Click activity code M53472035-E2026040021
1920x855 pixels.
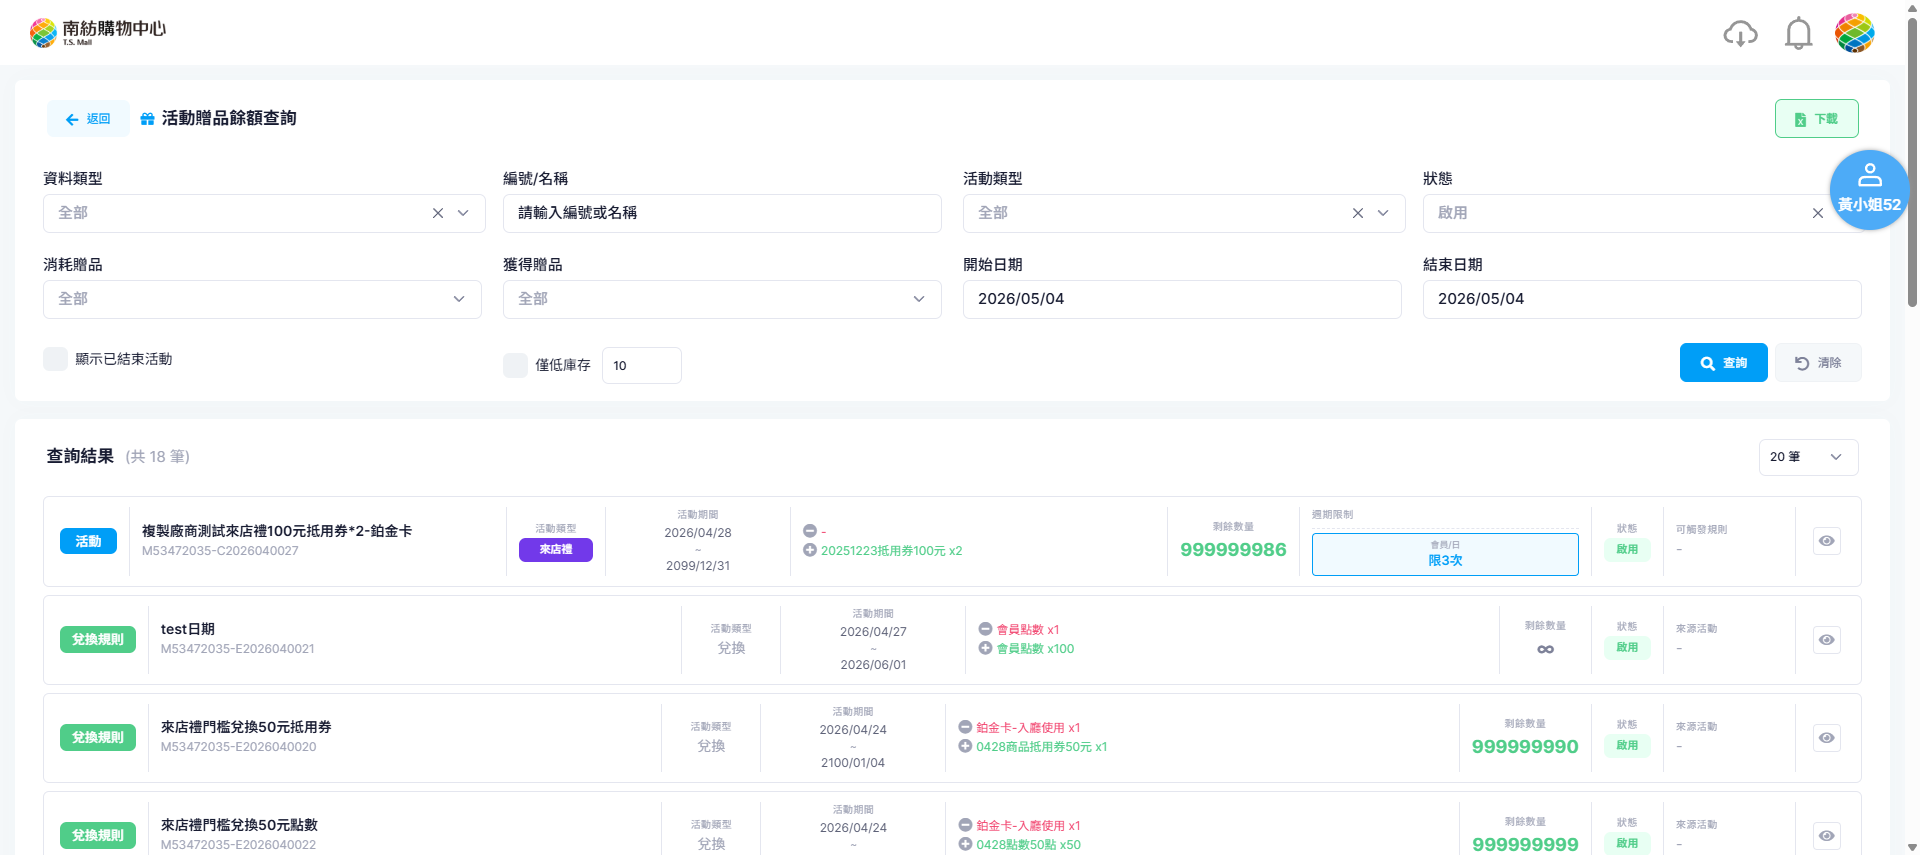pos(238,649)
